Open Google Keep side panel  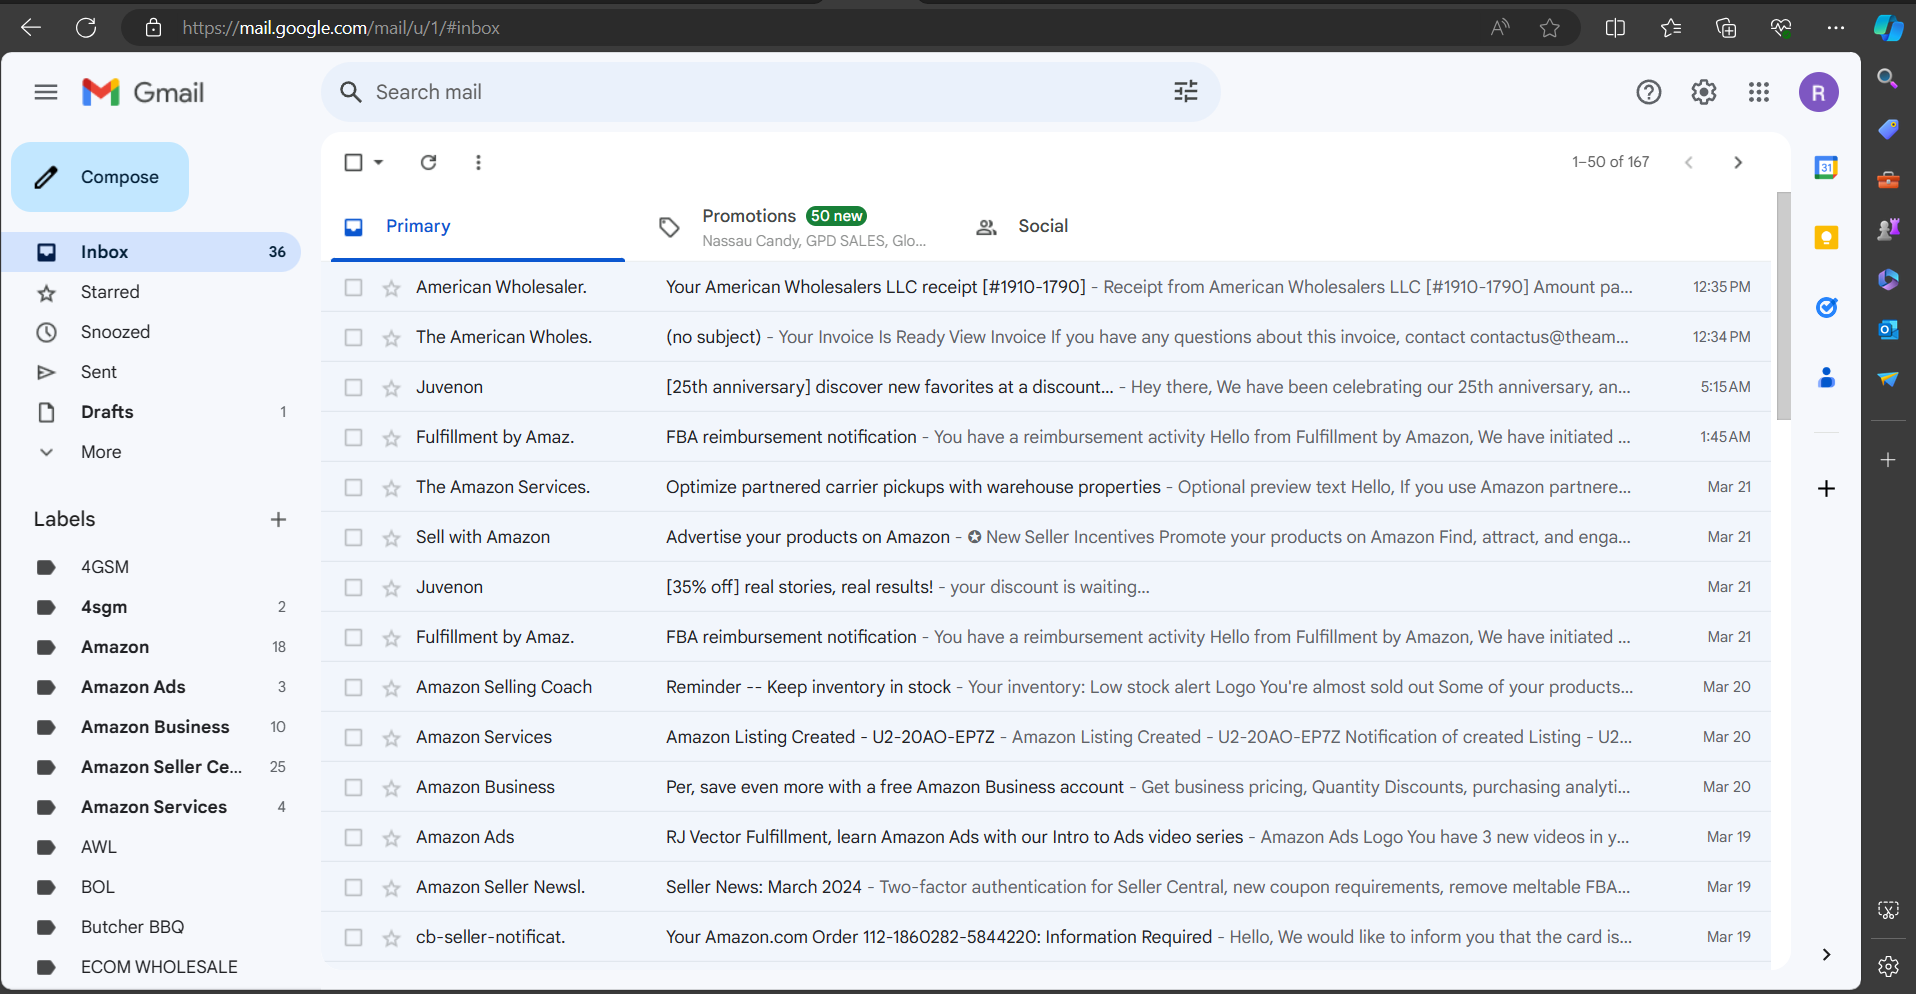tap(1827, 237)
